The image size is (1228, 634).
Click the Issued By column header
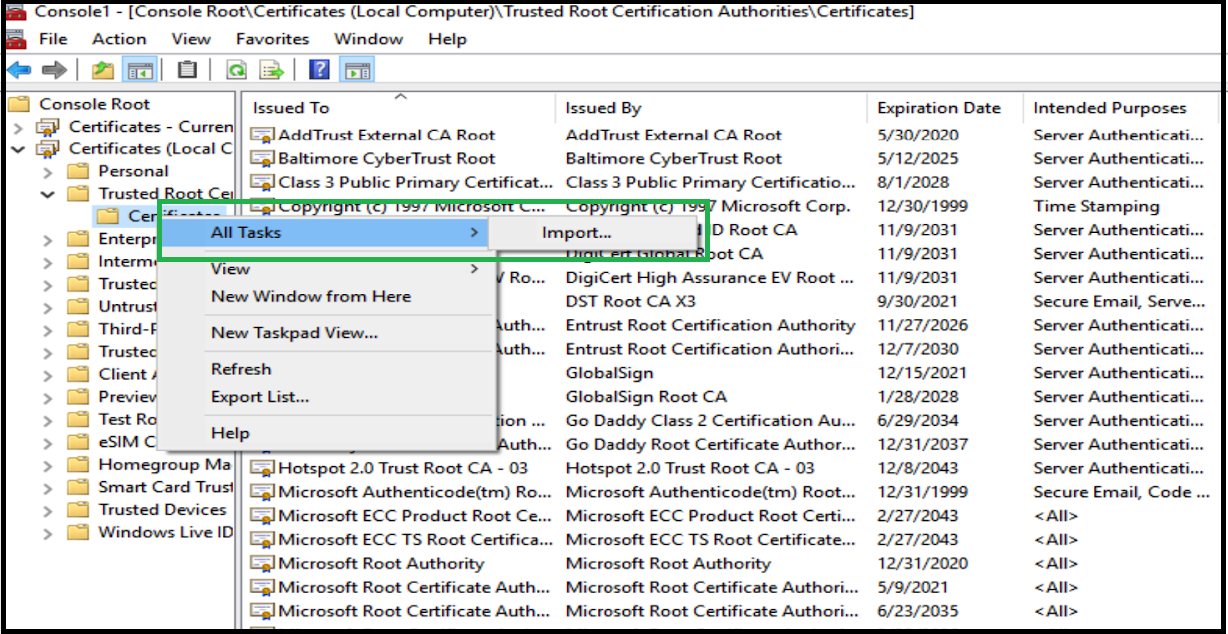pyautogui.click(x=603, y=108)
